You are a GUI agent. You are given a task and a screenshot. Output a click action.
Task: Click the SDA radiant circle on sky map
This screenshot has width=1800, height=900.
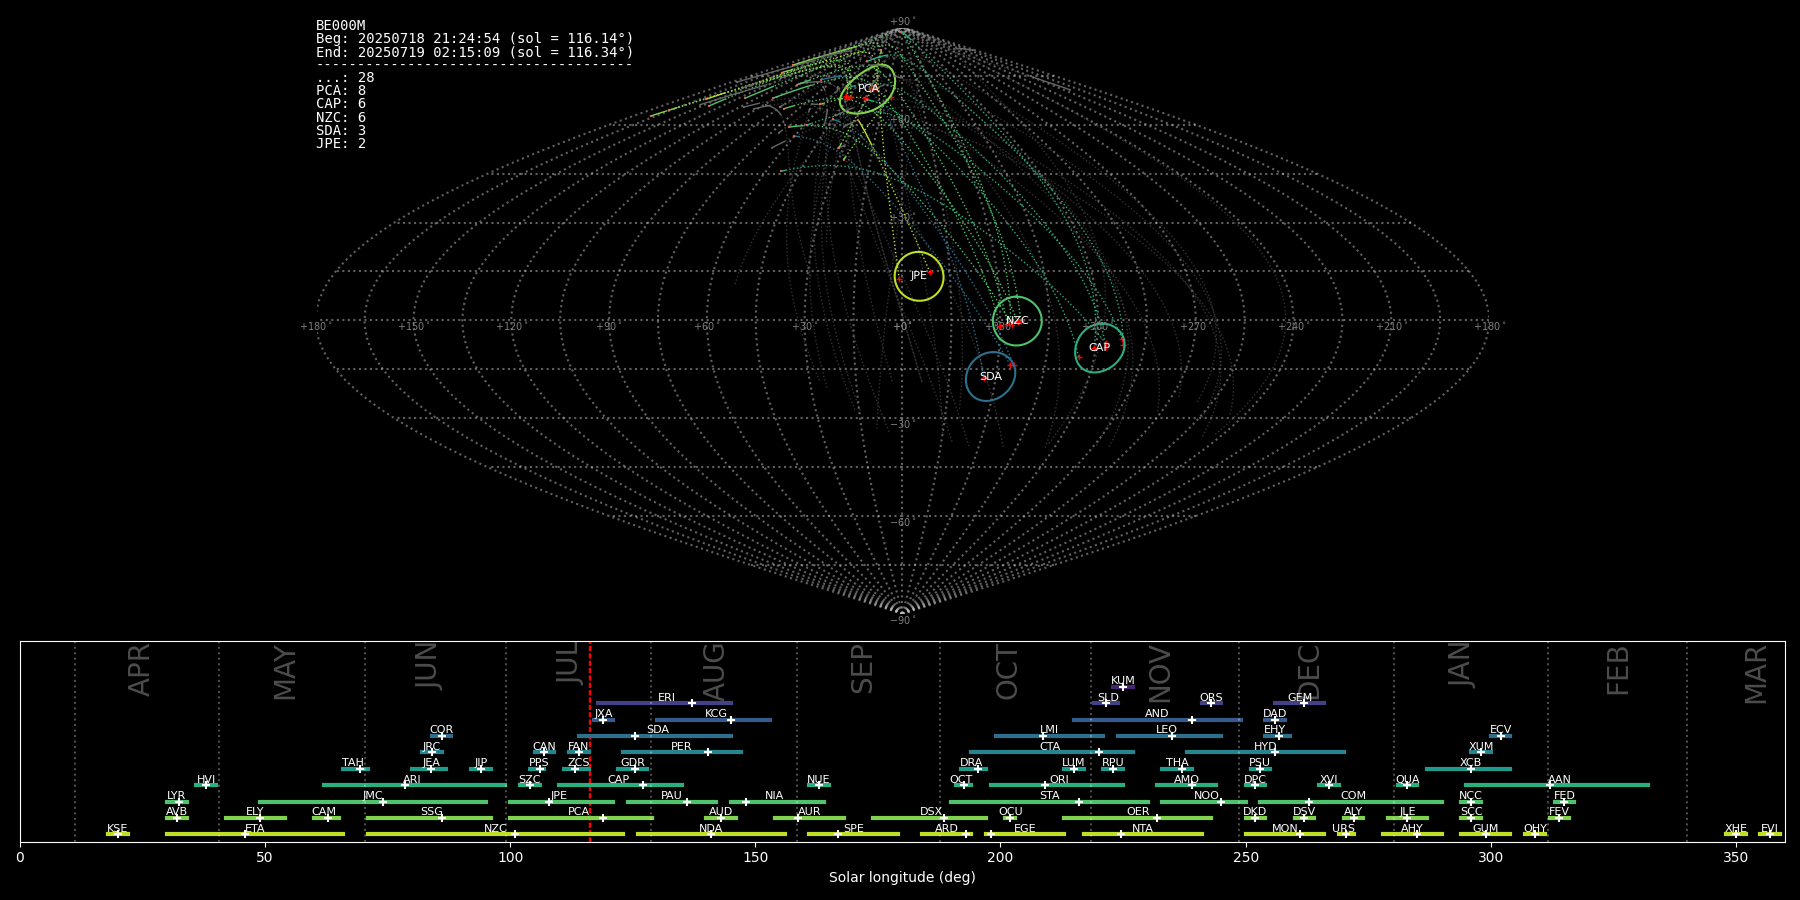pyautogui.click(x=990, y=377)
